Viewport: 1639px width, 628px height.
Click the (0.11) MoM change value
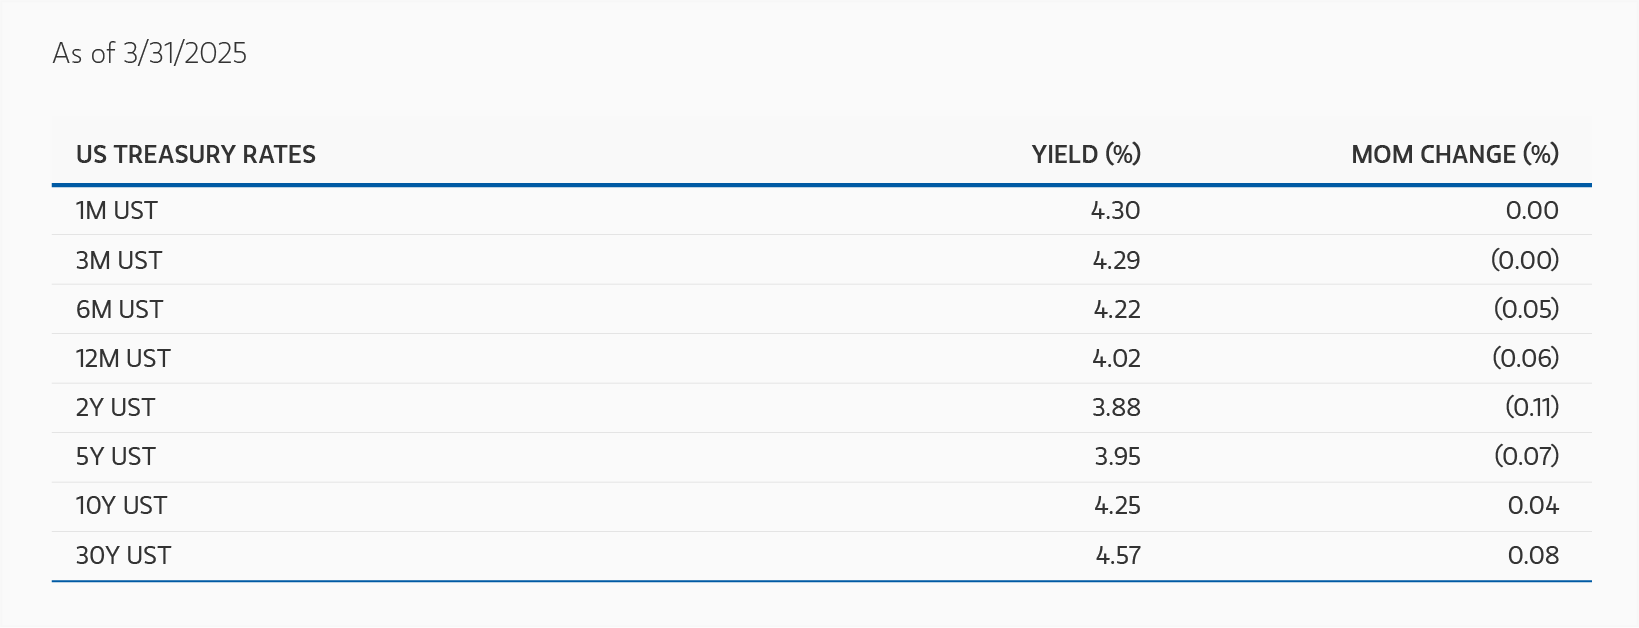tap(1532, 408)
